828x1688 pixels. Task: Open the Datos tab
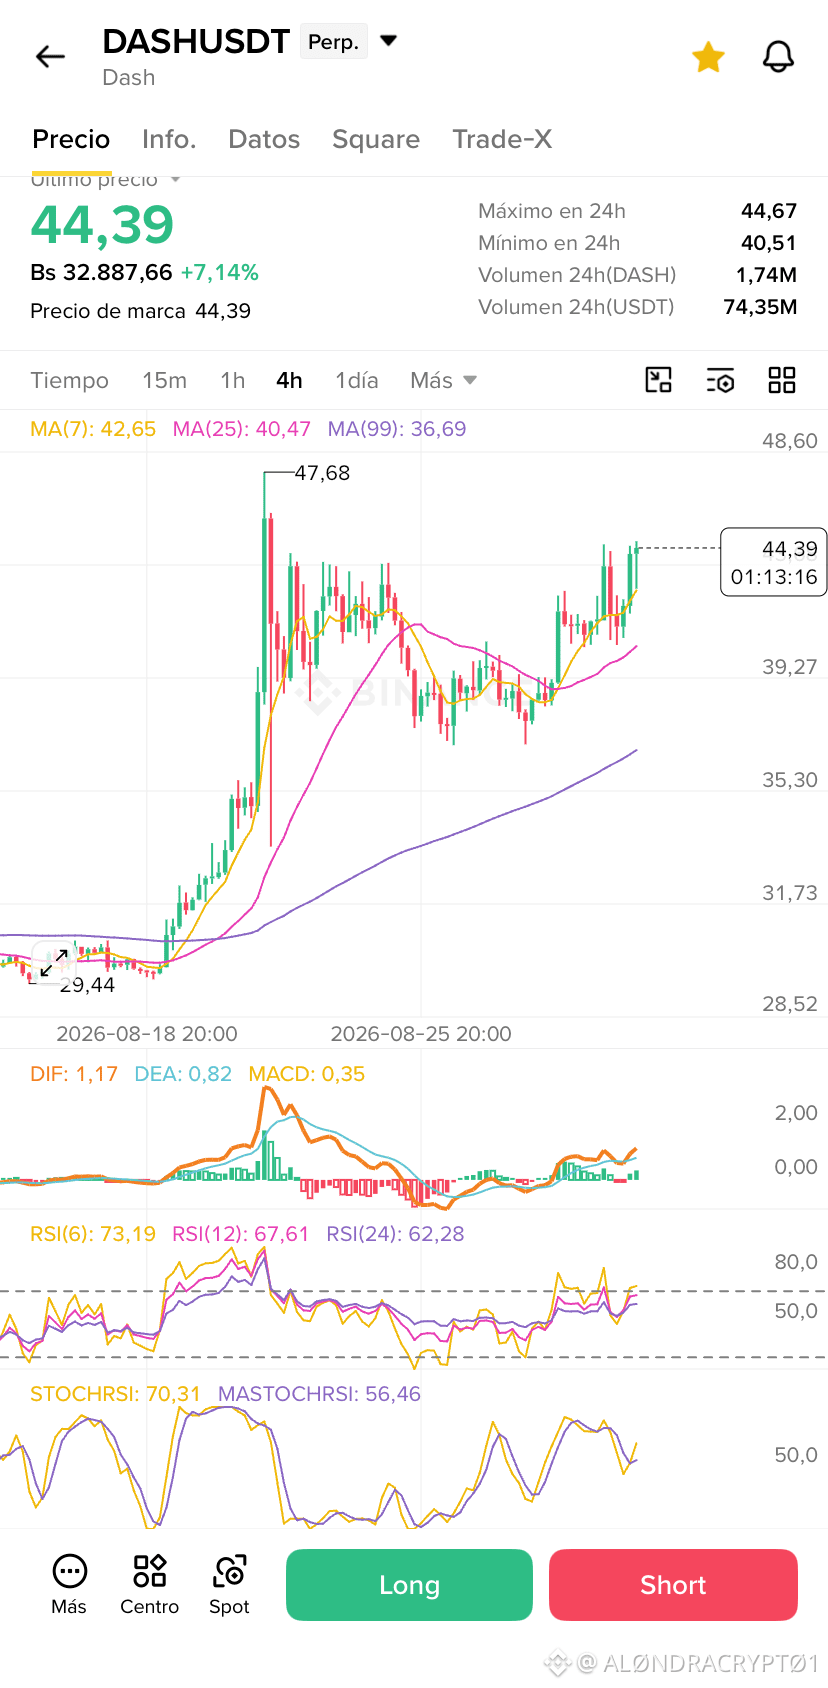pos(264,139)
